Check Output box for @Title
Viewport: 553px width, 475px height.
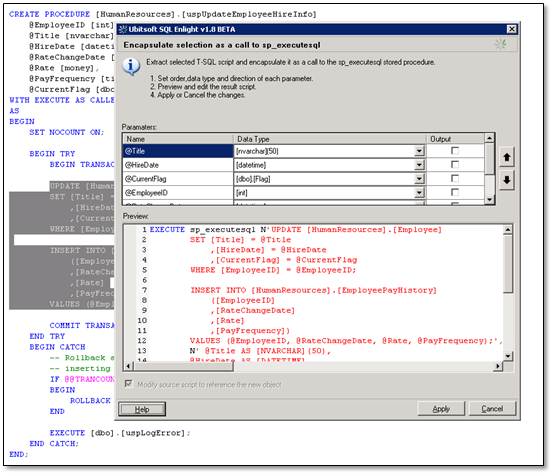click(455, 151)
